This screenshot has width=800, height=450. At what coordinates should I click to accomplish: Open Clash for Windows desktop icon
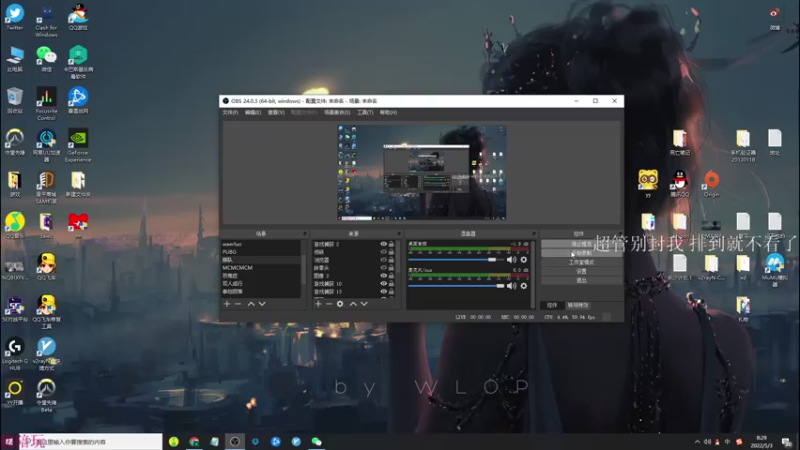tap(46, 20)
